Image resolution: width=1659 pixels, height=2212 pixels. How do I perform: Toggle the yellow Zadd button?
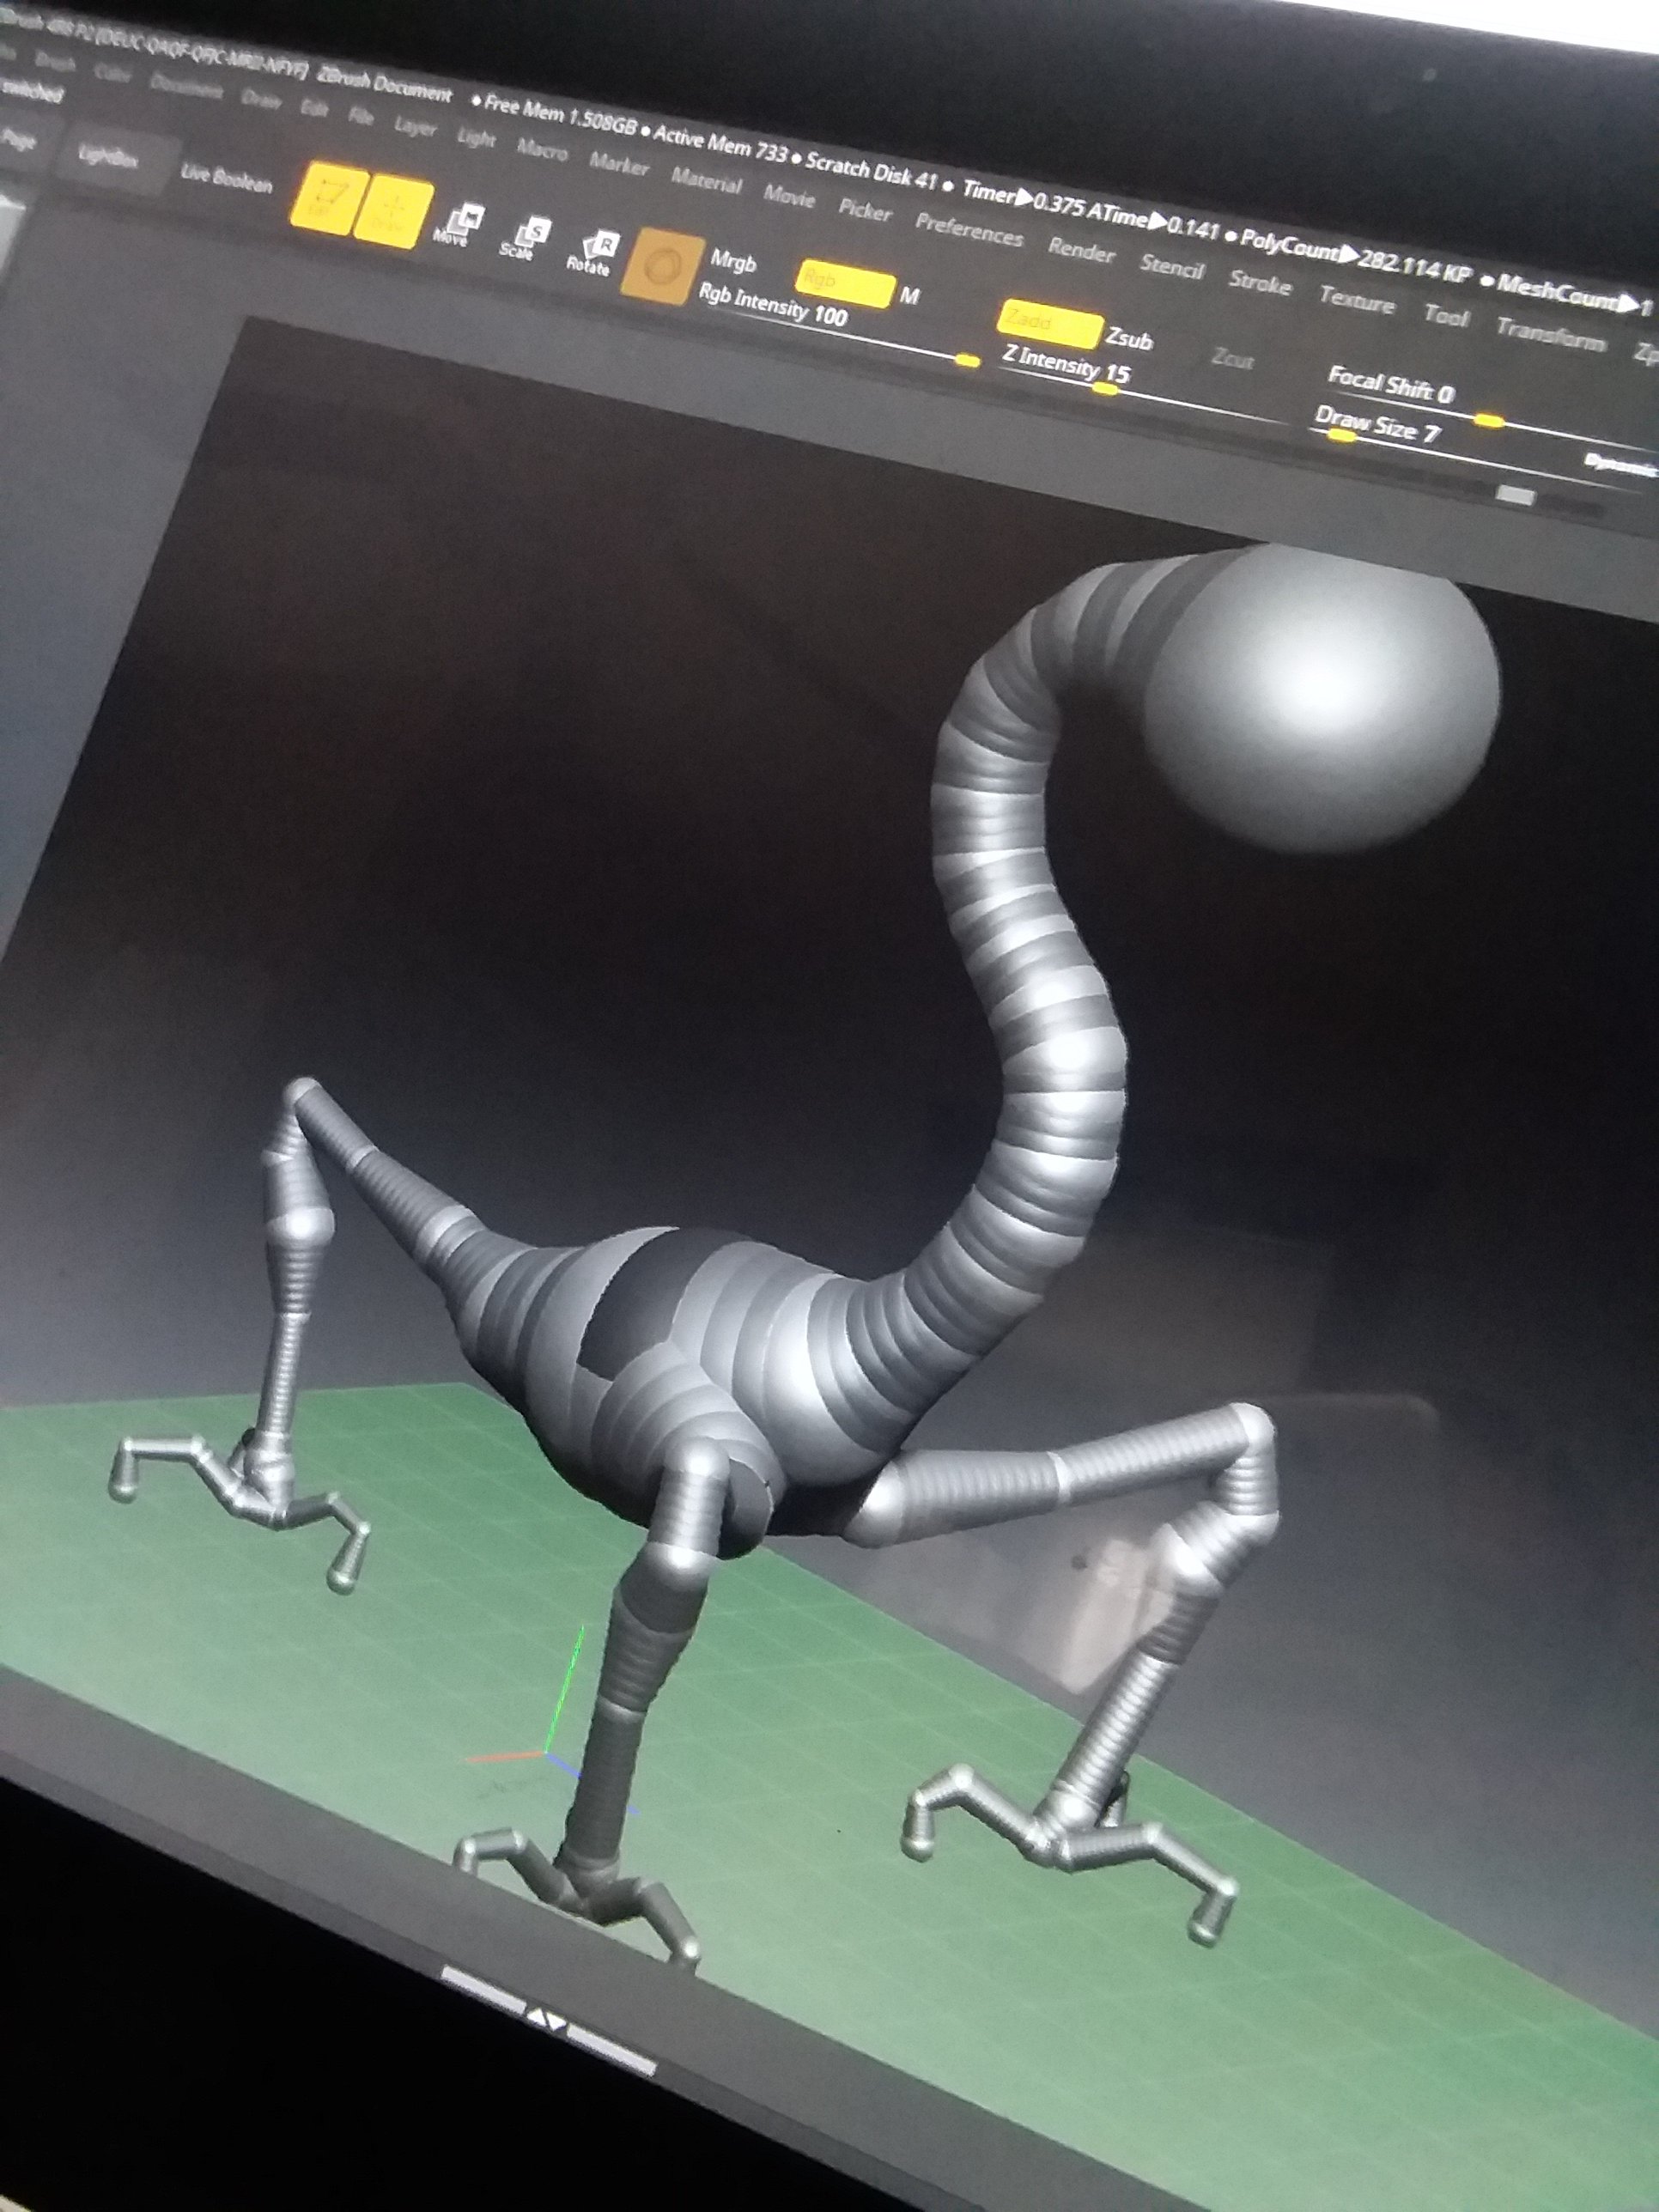(x=1049, y=324)
